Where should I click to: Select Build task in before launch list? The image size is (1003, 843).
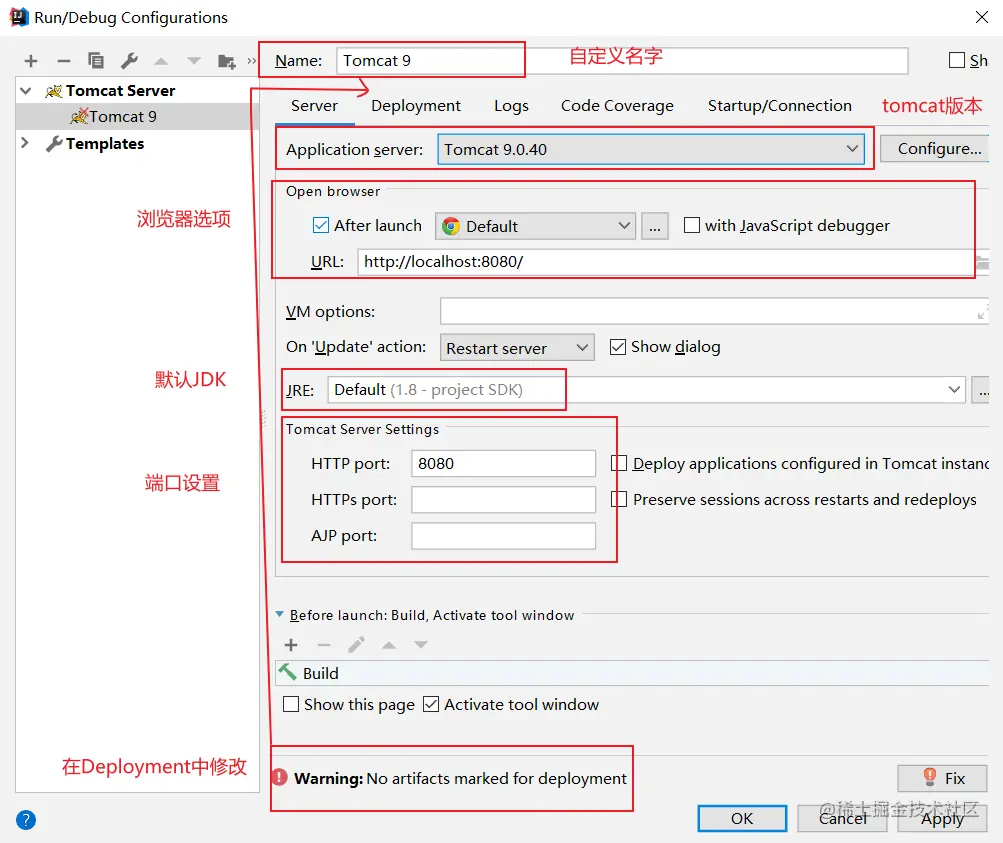click(632, 673)
